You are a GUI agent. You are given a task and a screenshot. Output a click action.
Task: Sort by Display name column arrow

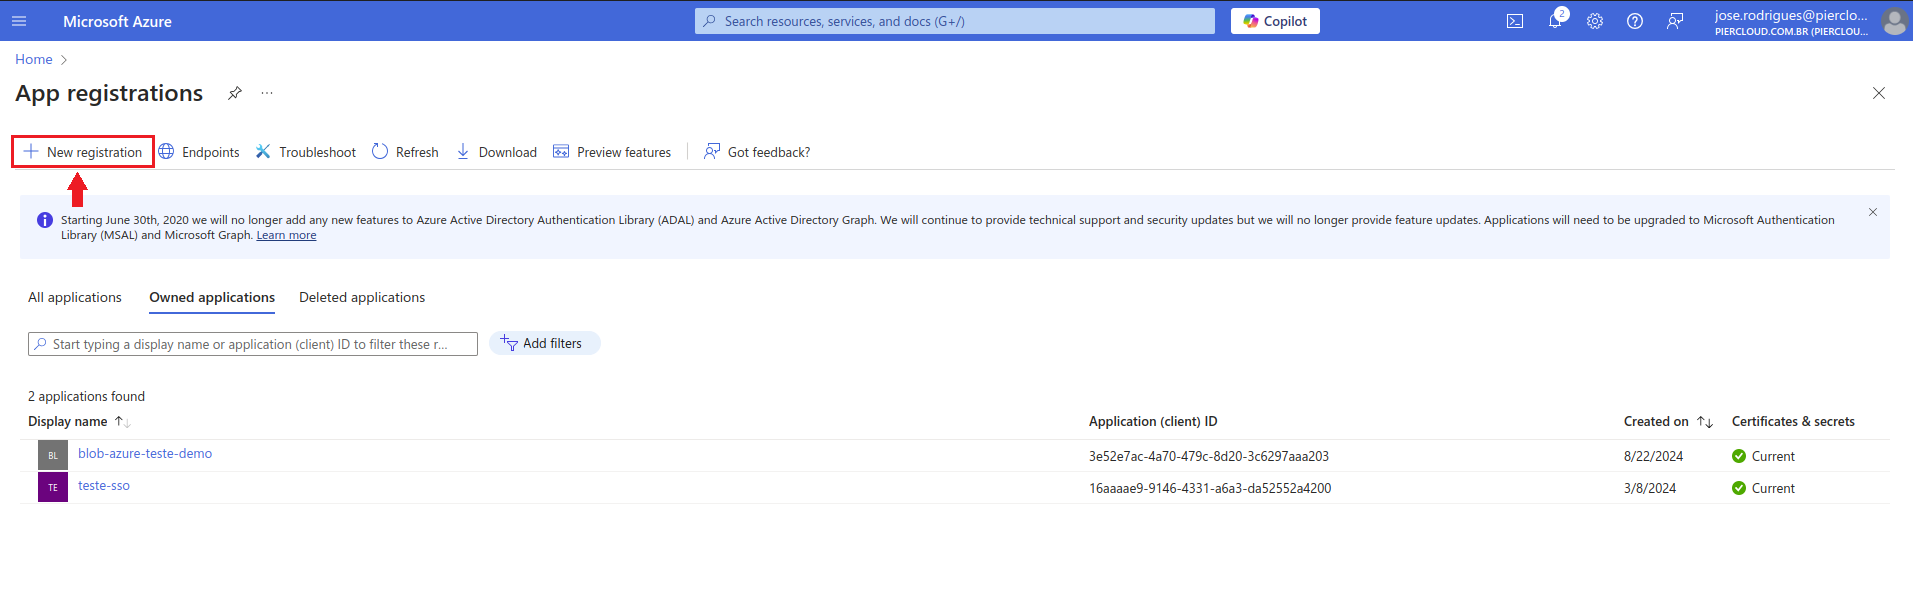(x=122, y=422)
